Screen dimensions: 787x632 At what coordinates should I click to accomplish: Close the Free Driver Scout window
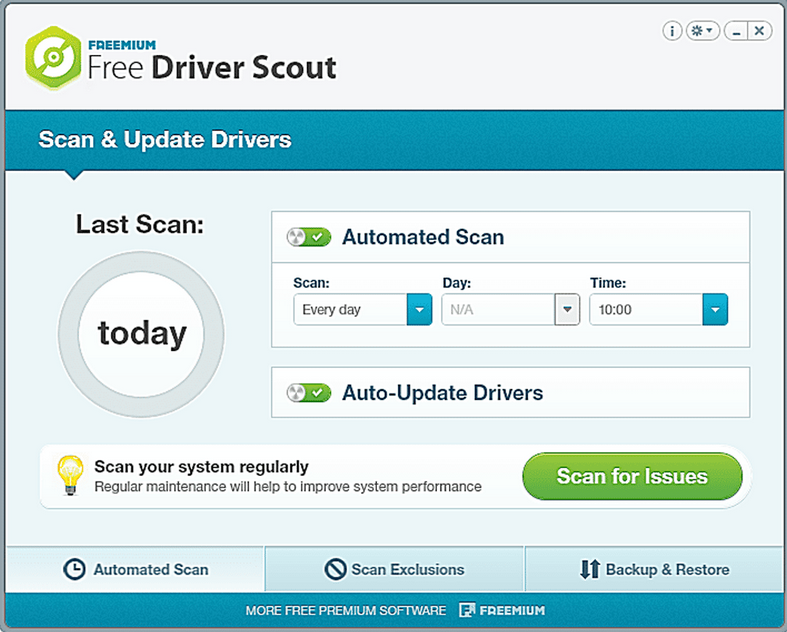point(760,31)
